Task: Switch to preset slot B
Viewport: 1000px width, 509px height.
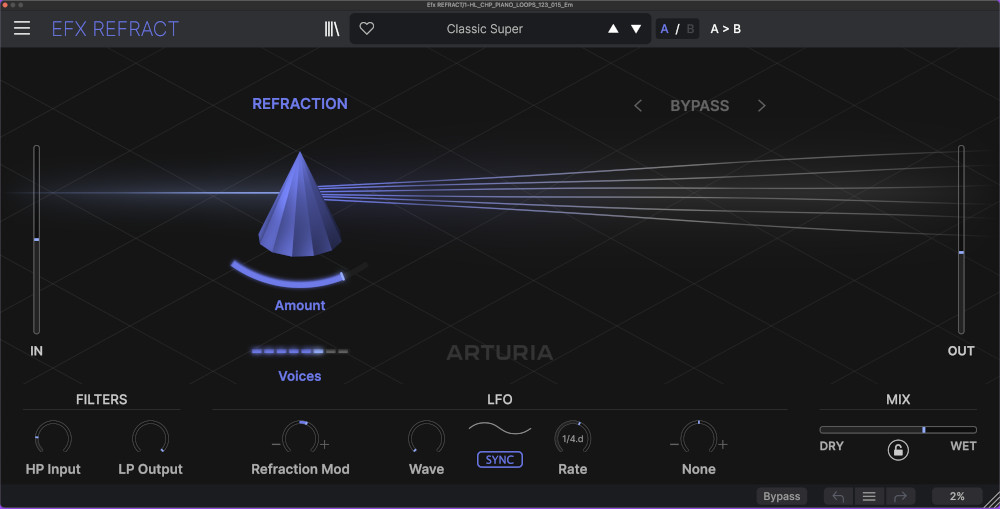Action: pos(690,29)
